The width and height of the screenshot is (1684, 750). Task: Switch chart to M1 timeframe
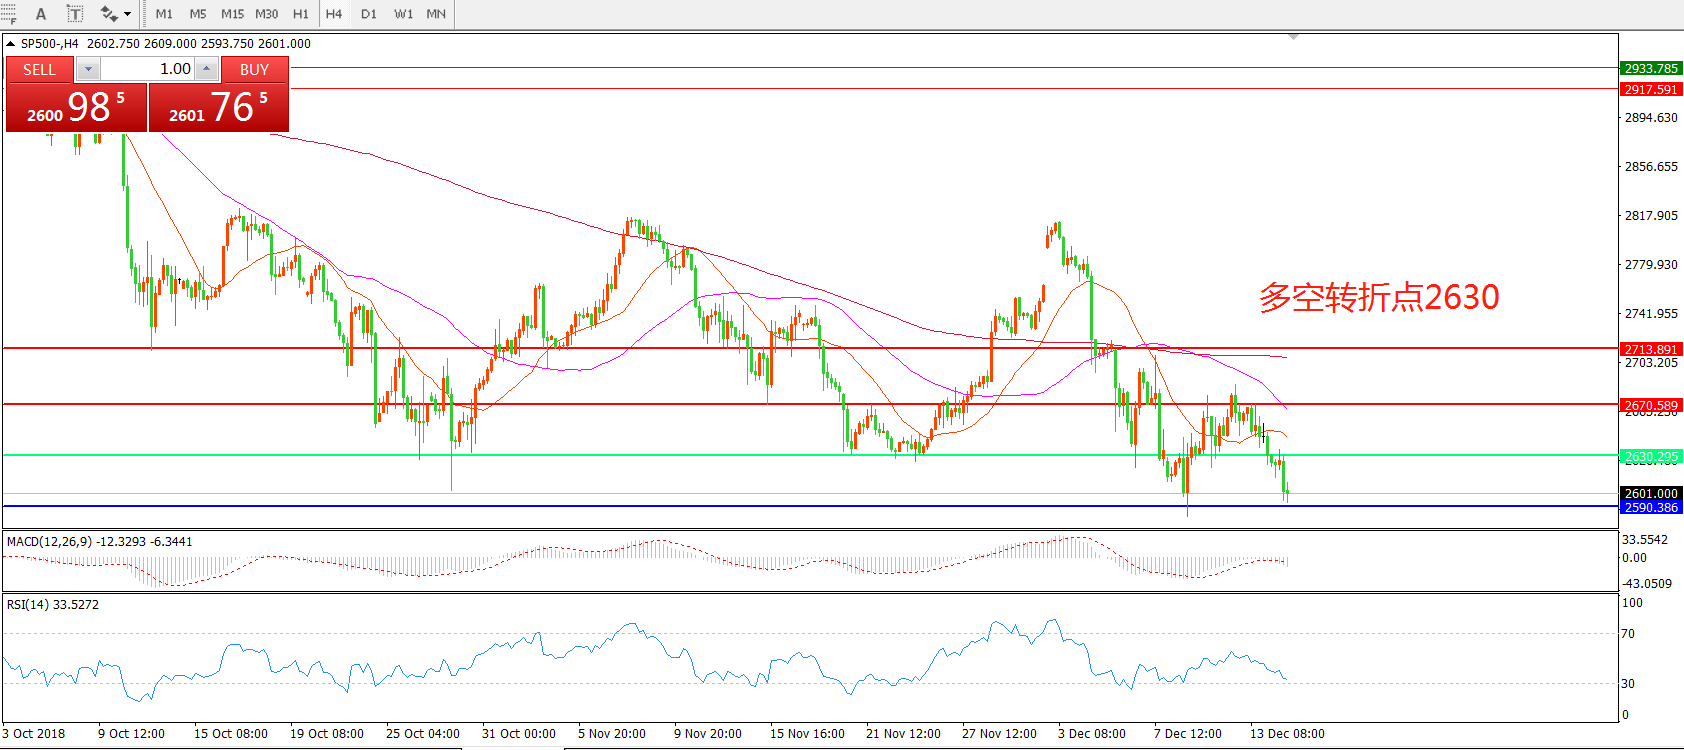tap(164, 14)
